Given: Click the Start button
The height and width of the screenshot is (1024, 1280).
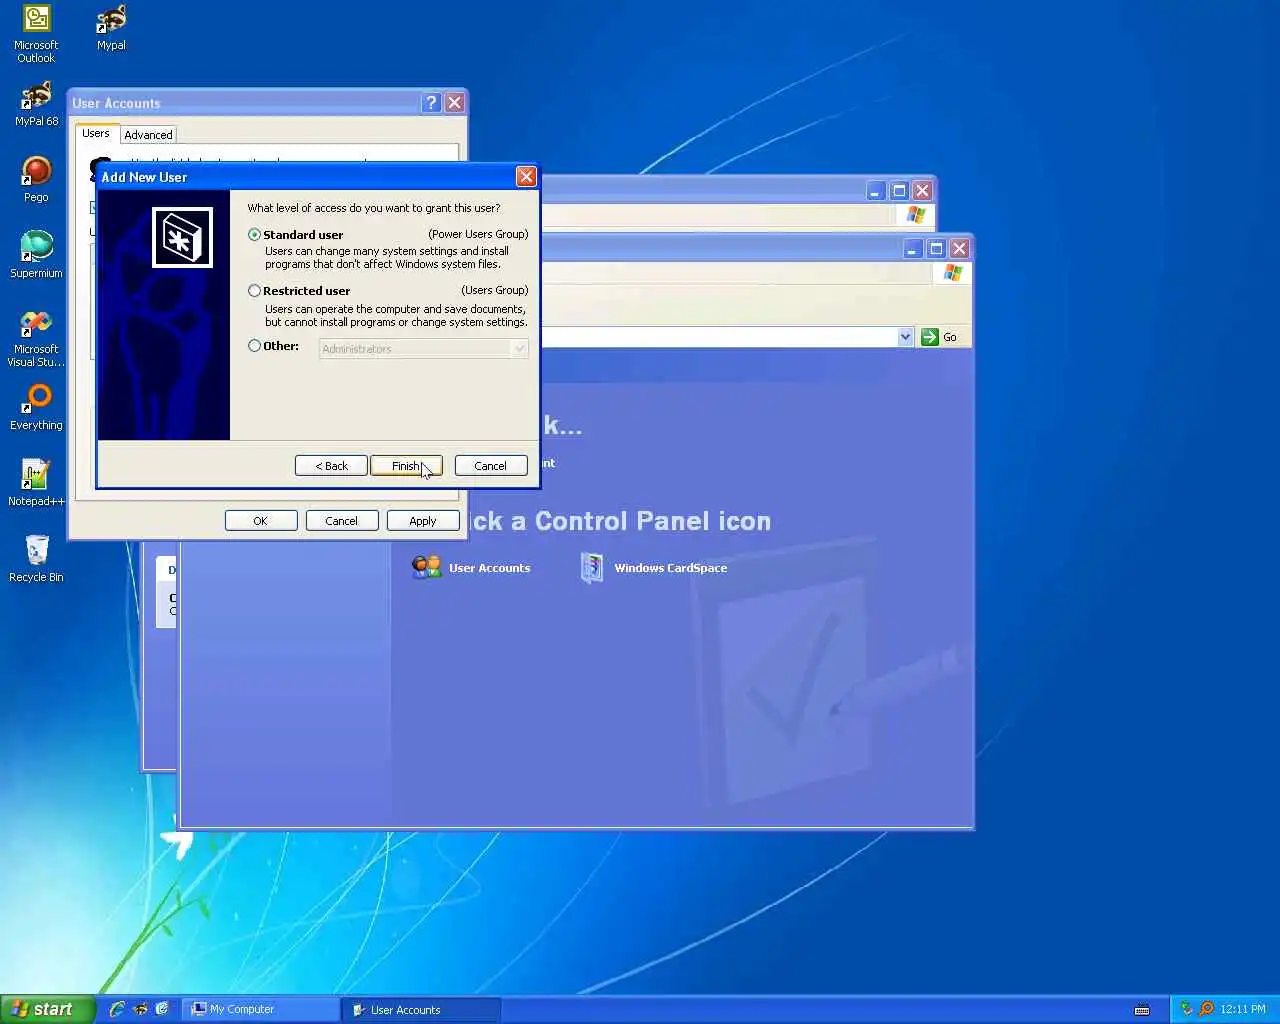Looking at the screenshot, I should pos(47,1009).
